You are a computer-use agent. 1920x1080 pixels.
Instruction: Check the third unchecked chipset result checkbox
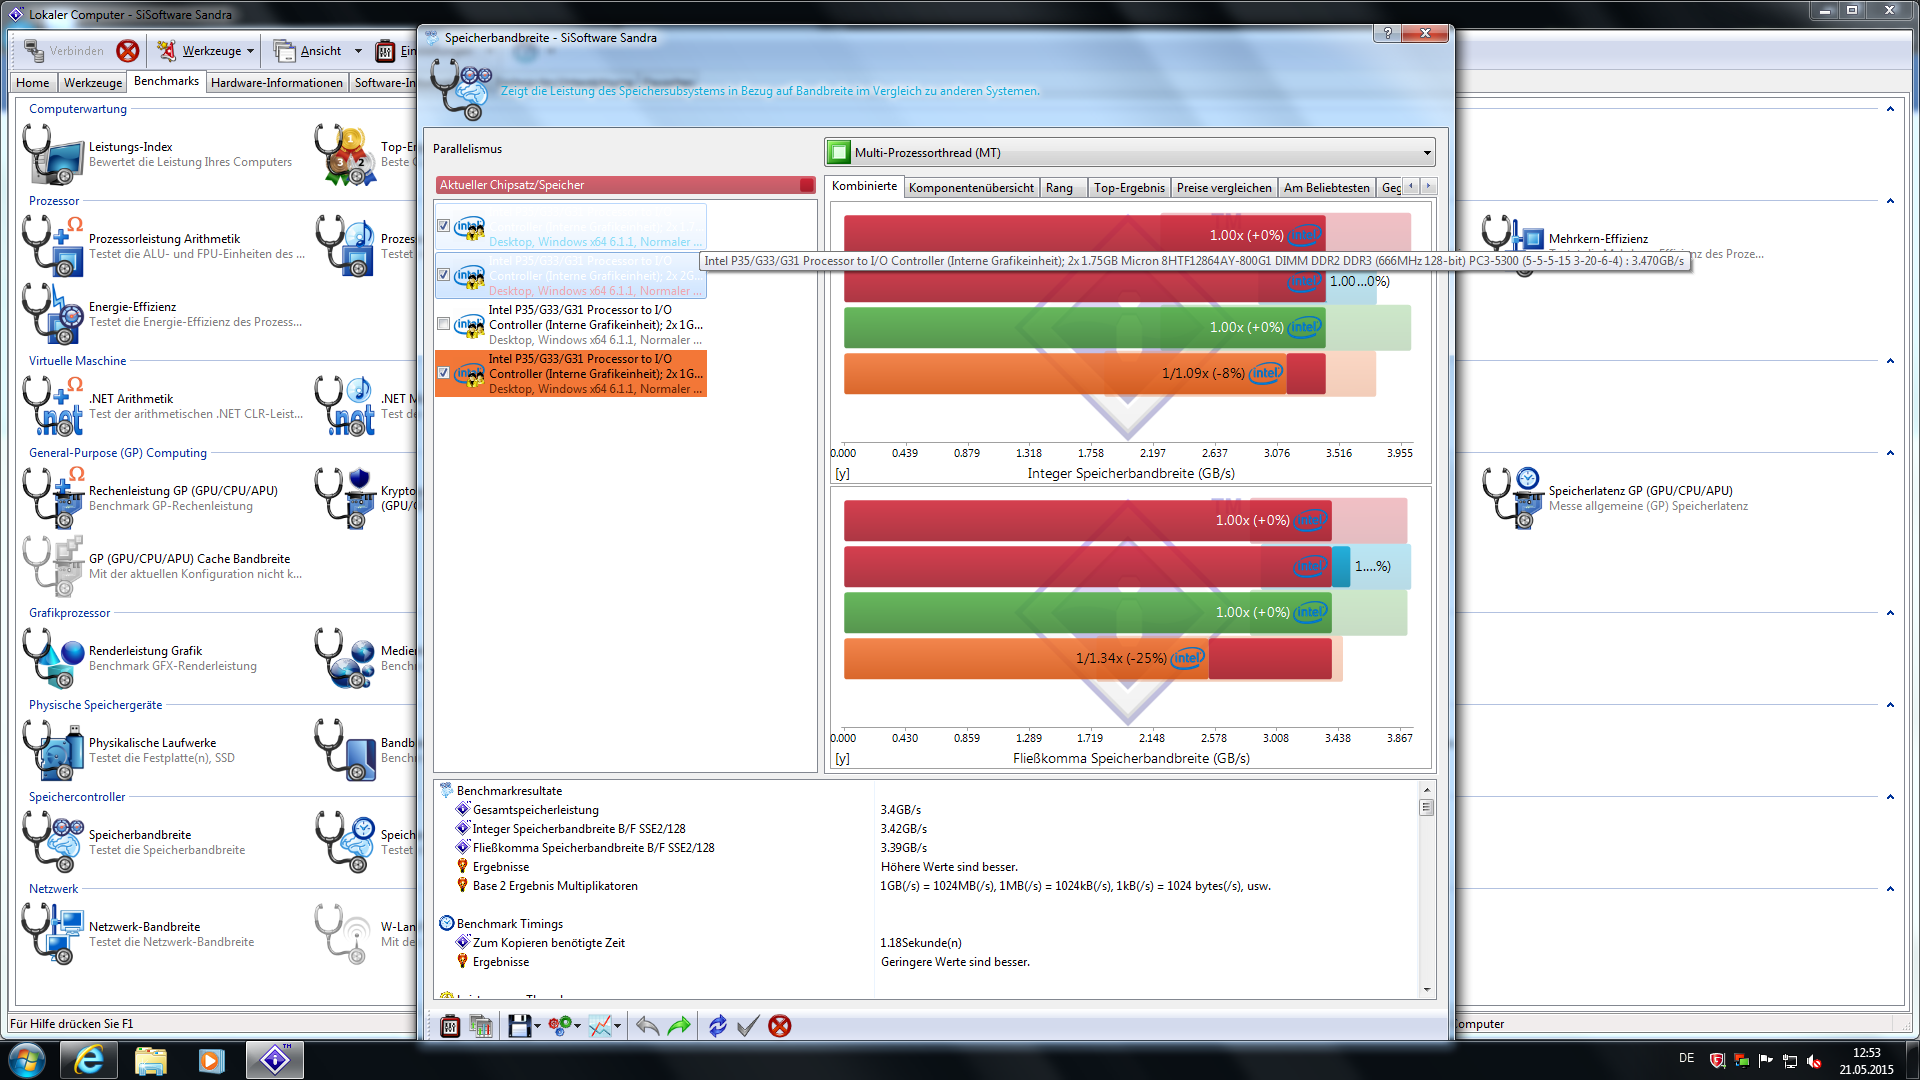443,324
